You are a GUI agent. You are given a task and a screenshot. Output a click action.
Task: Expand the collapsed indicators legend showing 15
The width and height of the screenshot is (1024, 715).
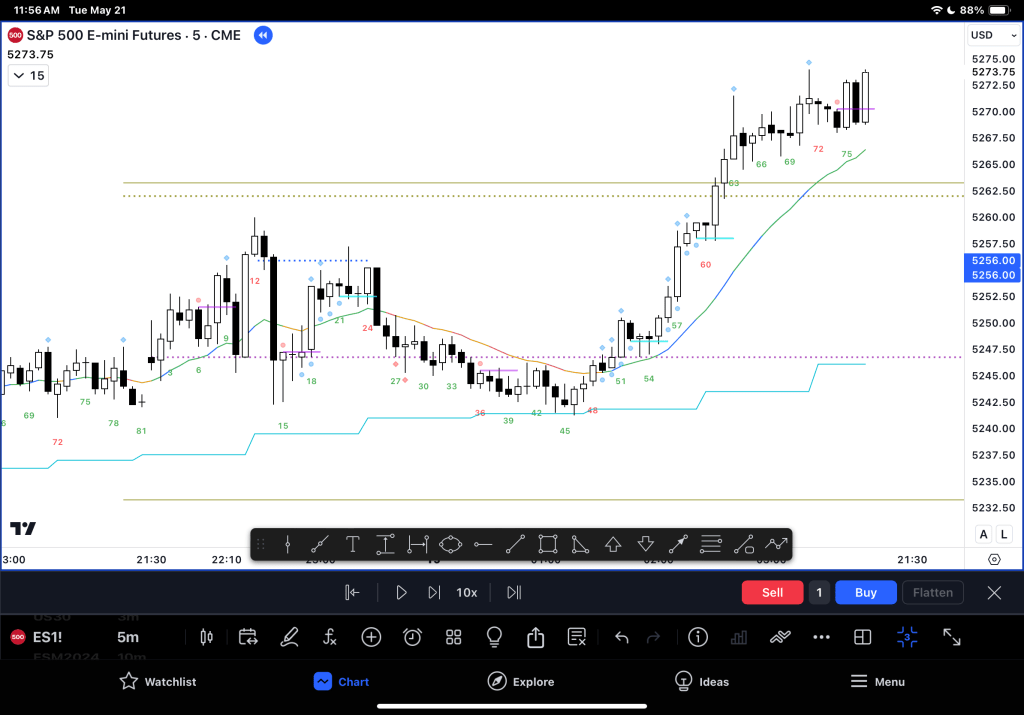click(28, 76)
